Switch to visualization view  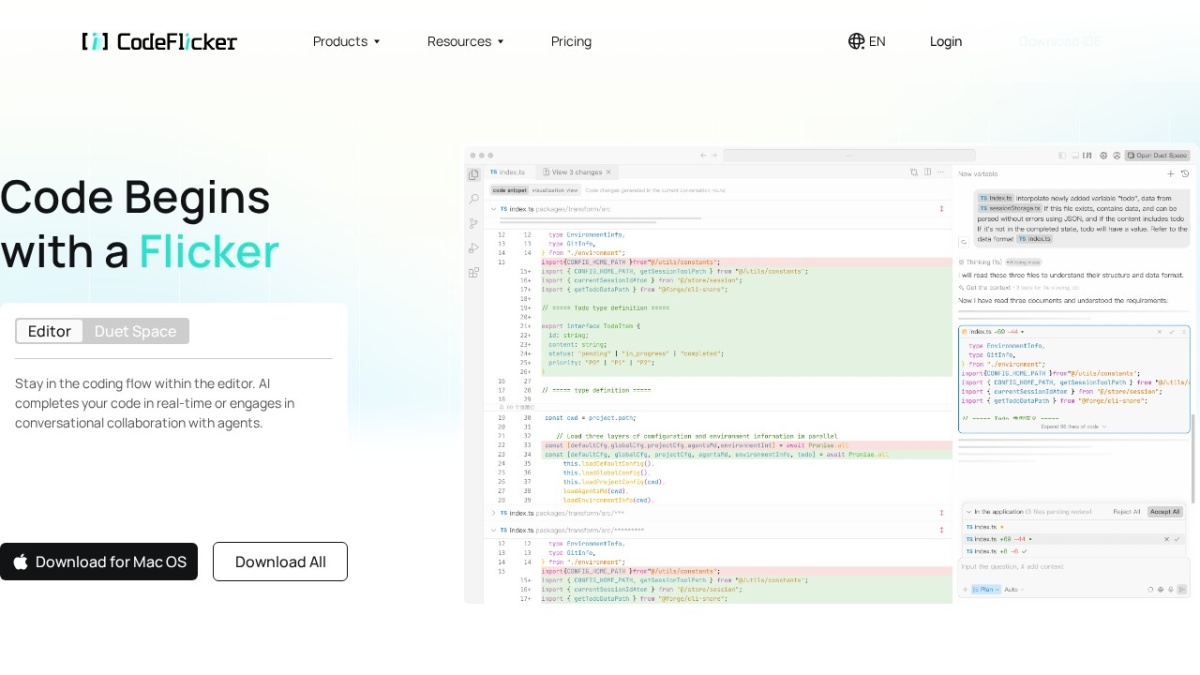[x=554, y=190]
